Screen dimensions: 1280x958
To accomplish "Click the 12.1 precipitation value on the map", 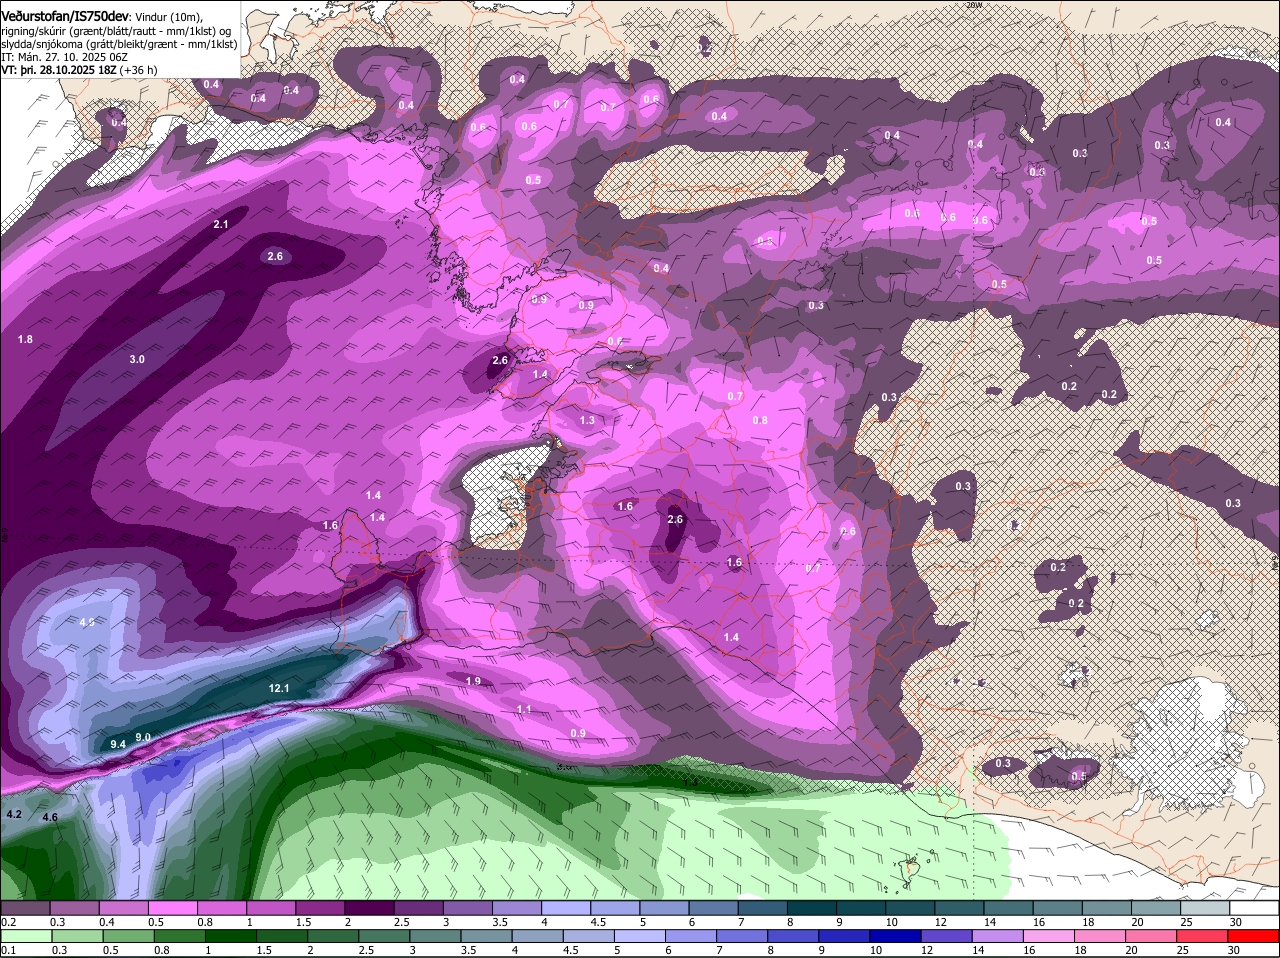I will click(x=279, y=689).
